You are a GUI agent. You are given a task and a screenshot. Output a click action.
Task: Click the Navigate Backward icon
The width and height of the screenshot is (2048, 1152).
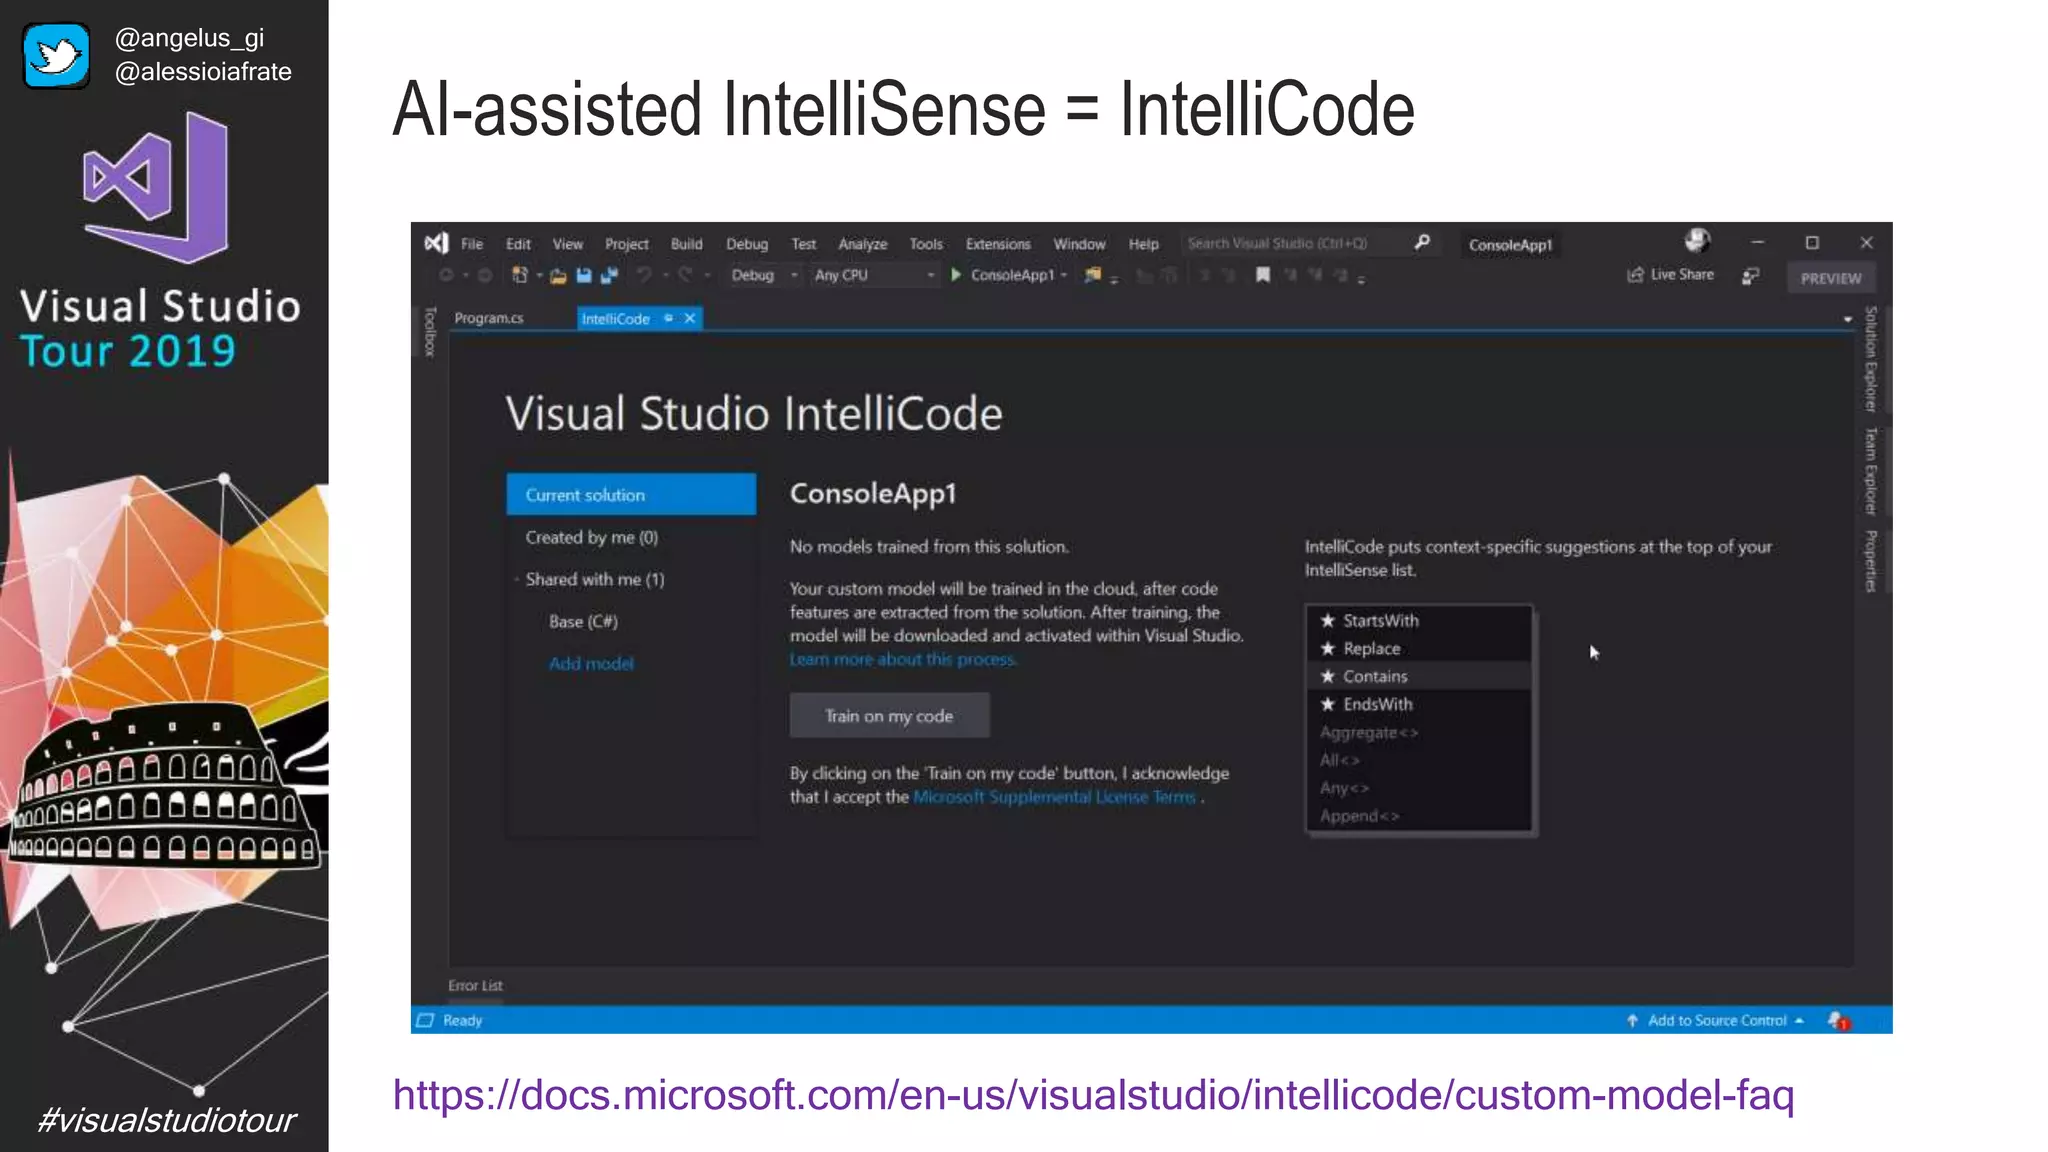point(446,275)
